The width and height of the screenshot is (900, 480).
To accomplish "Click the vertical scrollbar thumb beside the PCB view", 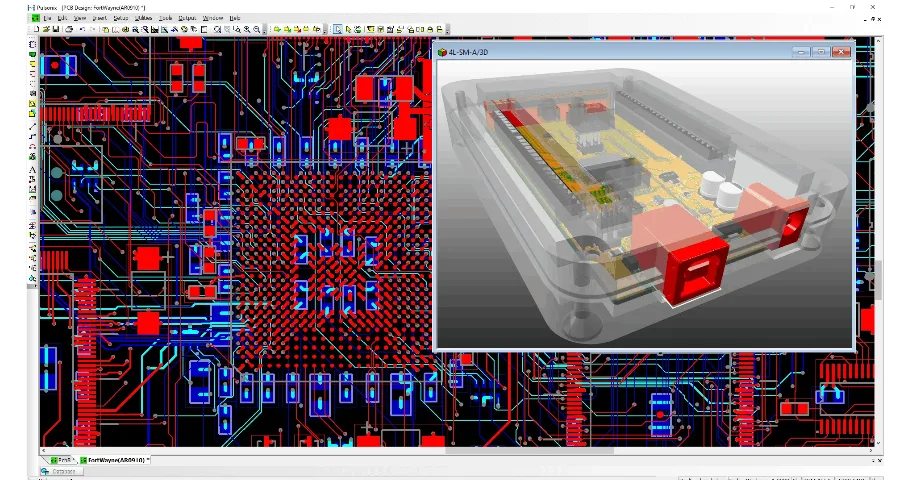I will (879, 280).
